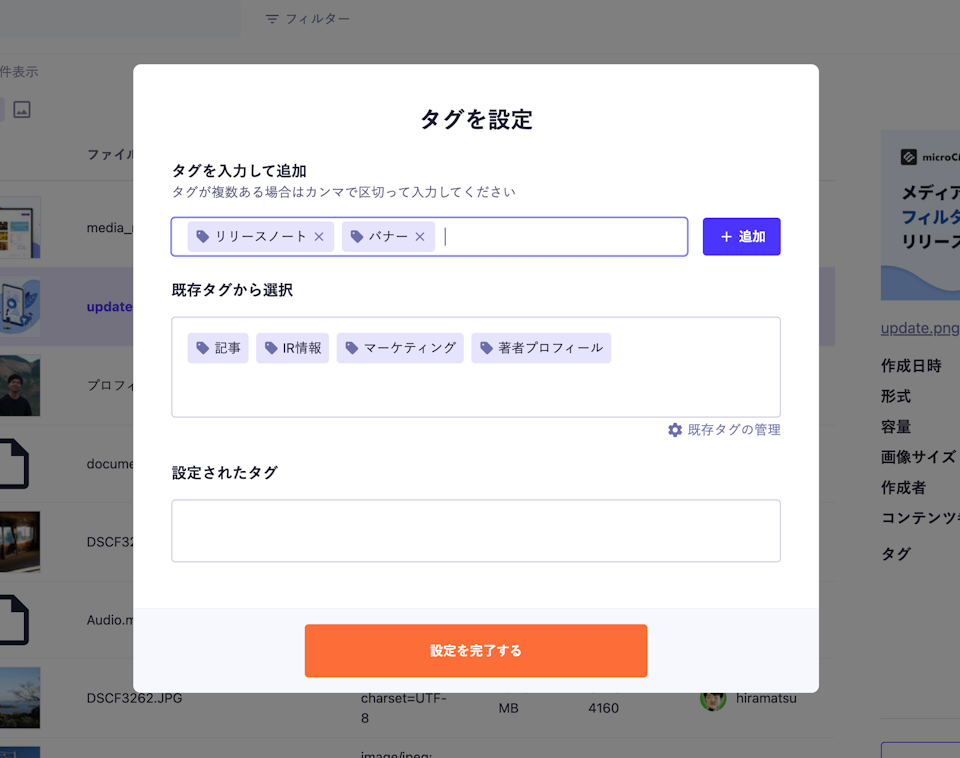The image size is (960, 758).
Task: Click the update.png preview image
Action: tap(919, 215)
